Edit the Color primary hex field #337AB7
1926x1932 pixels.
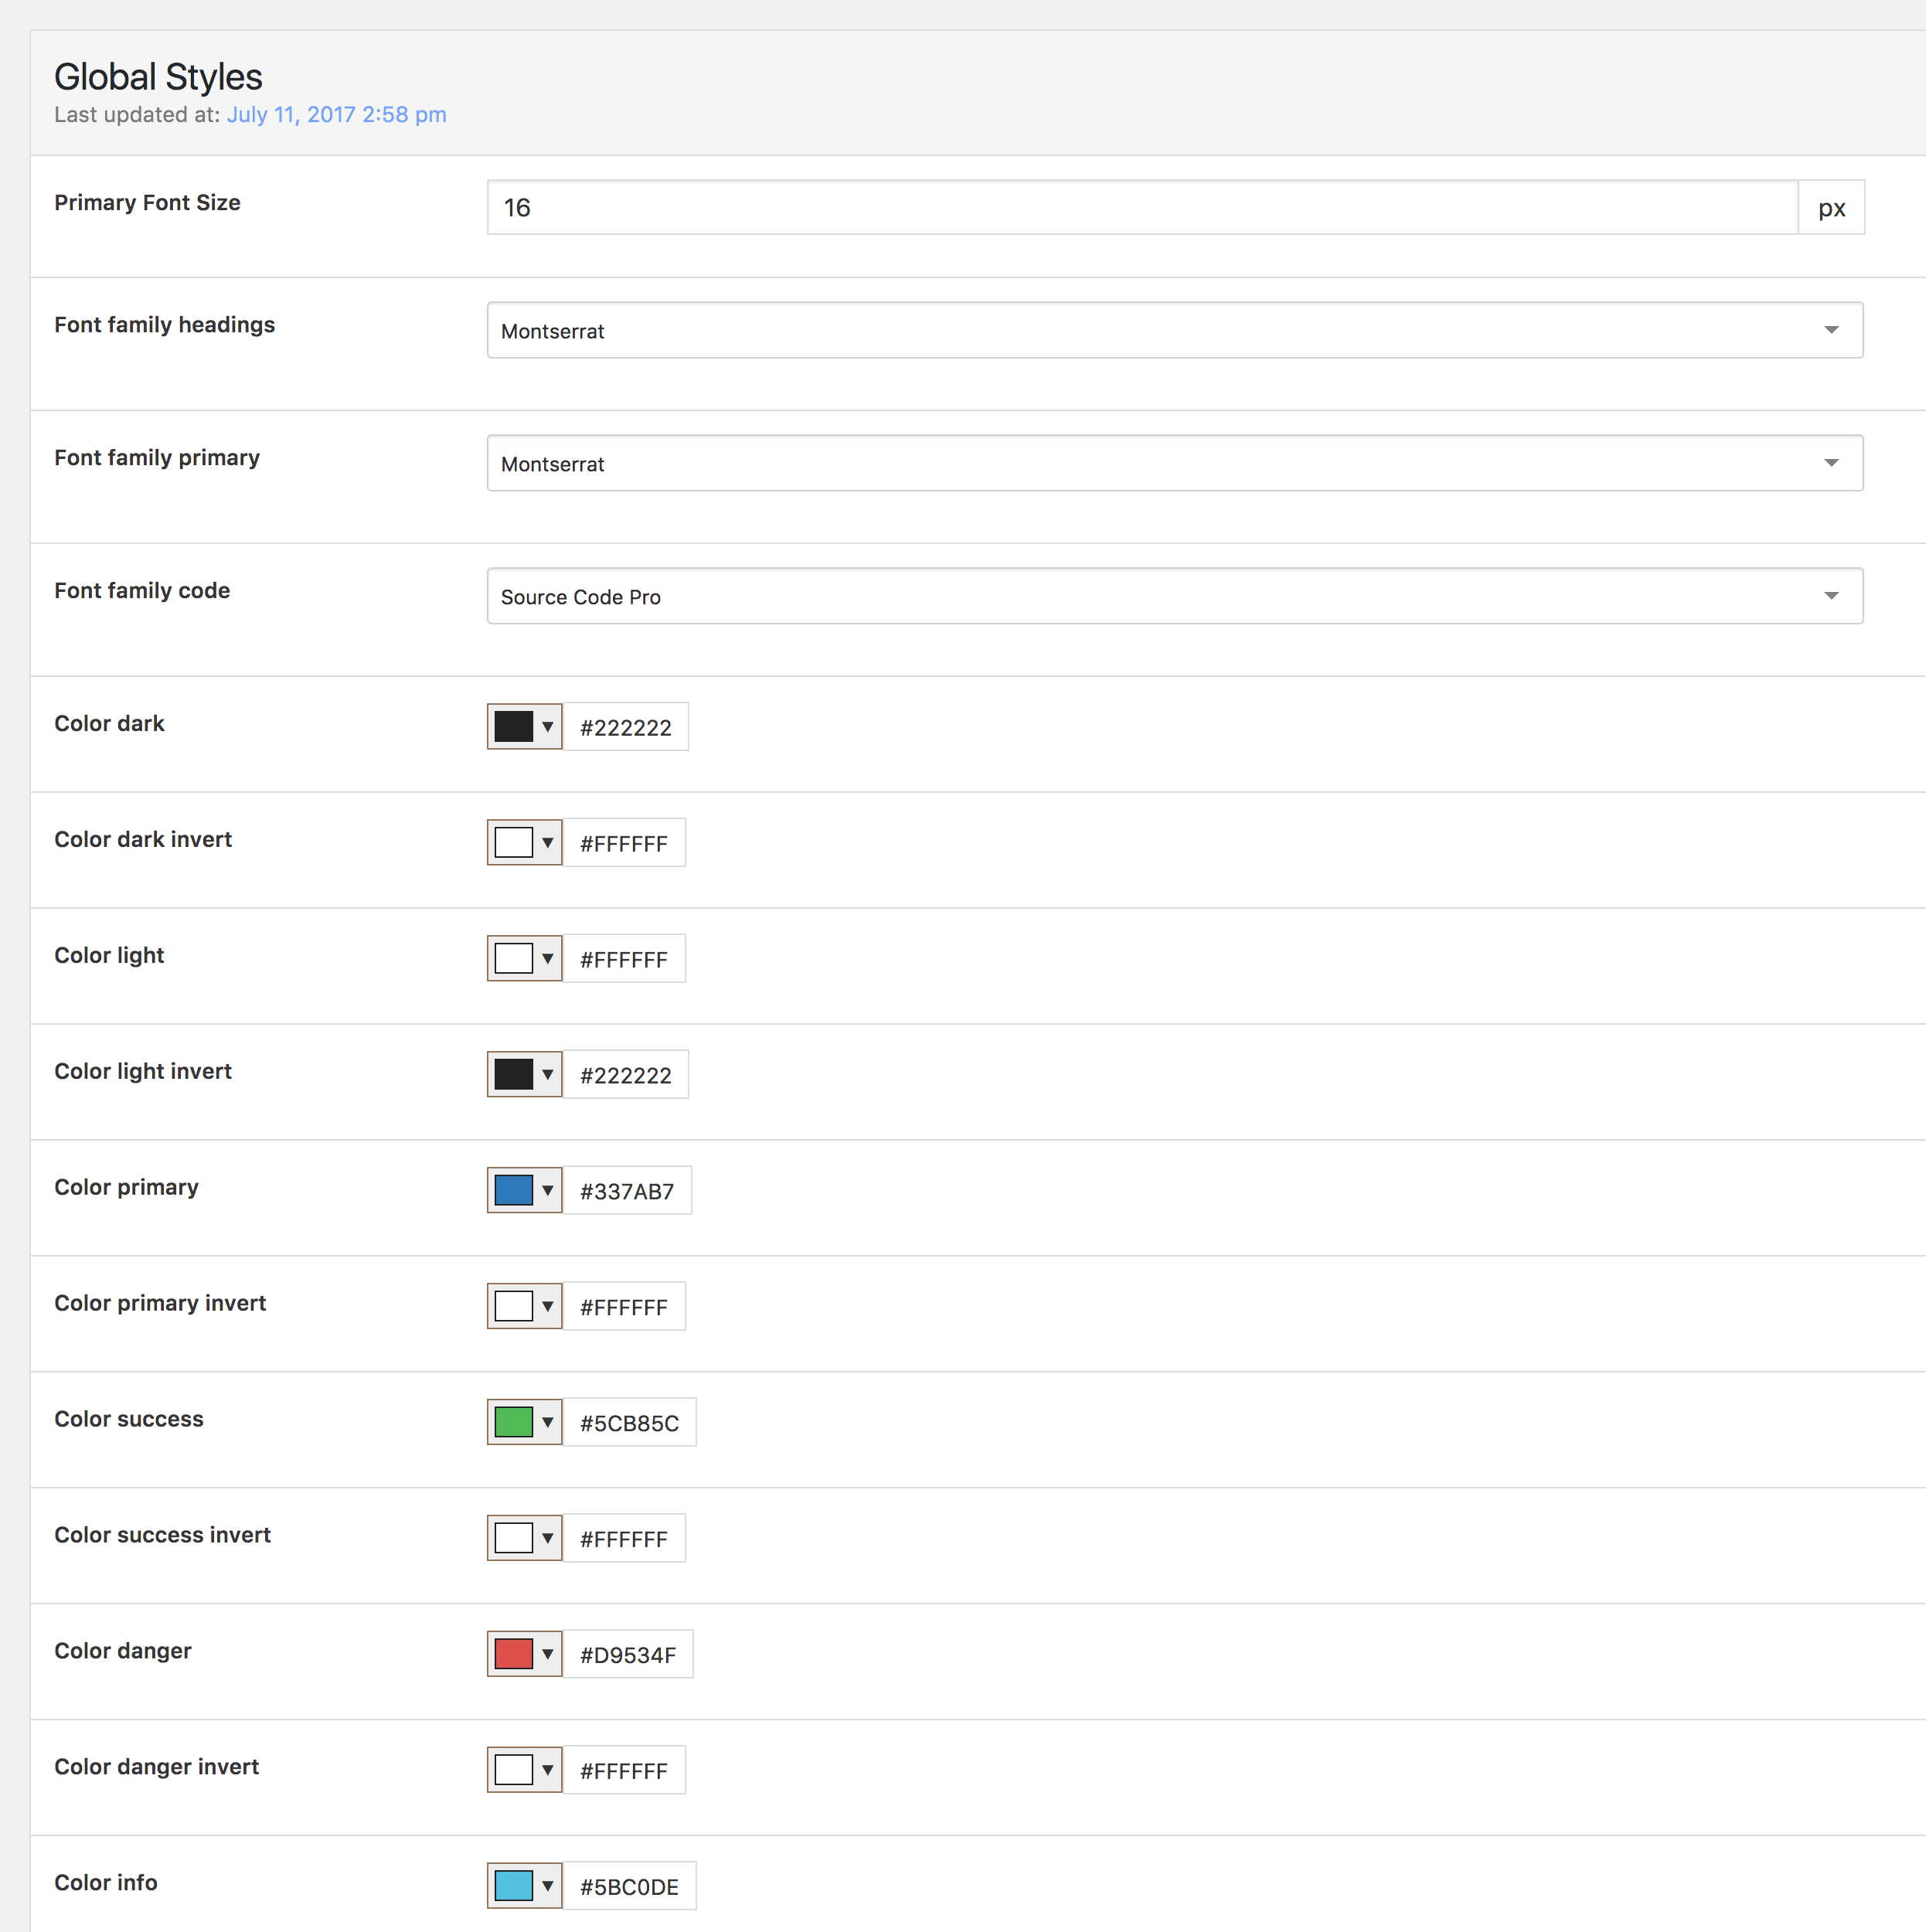pyautogui.click(x=627, y=1191)
